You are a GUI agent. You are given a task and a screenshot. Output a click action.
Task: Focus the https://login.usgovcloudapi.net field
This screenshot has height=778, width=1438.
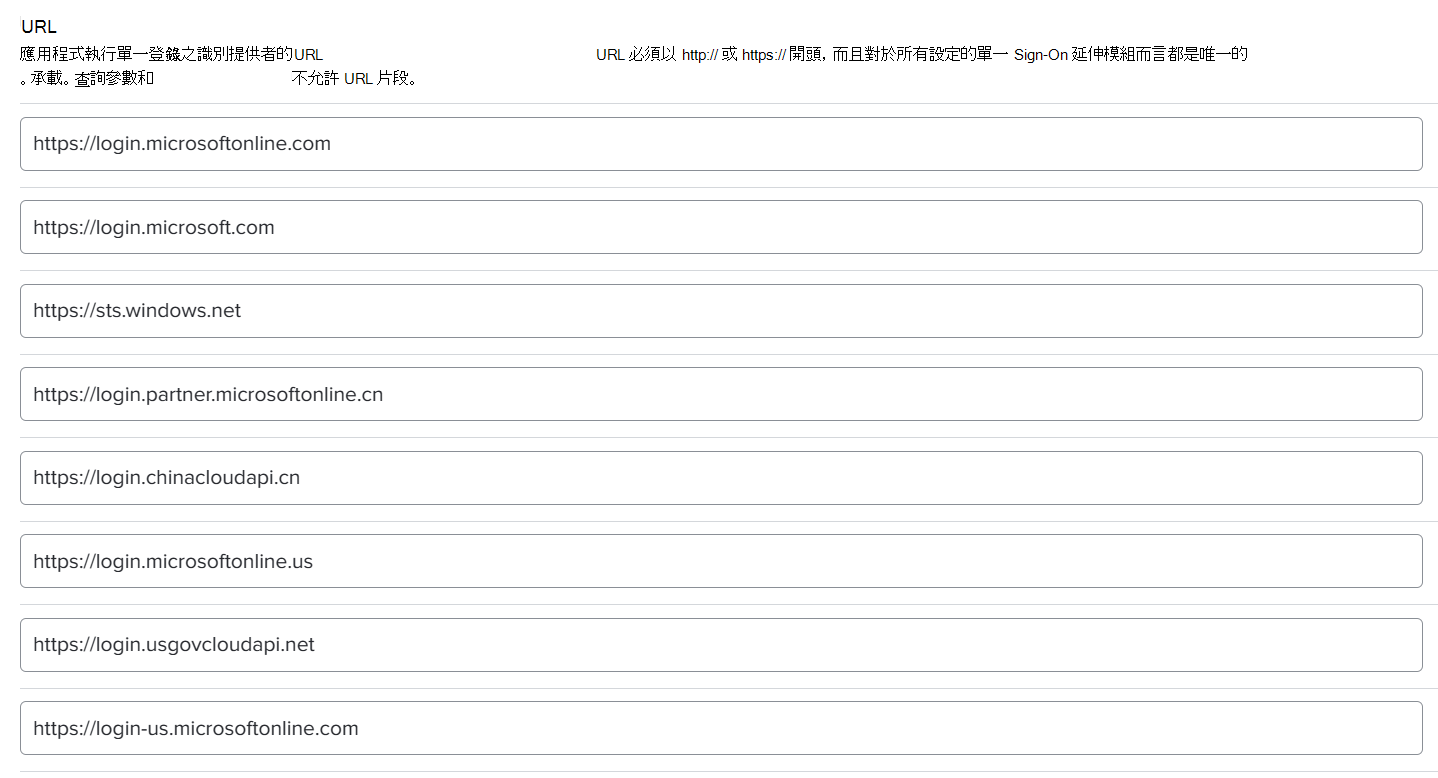tap(721, 645)
